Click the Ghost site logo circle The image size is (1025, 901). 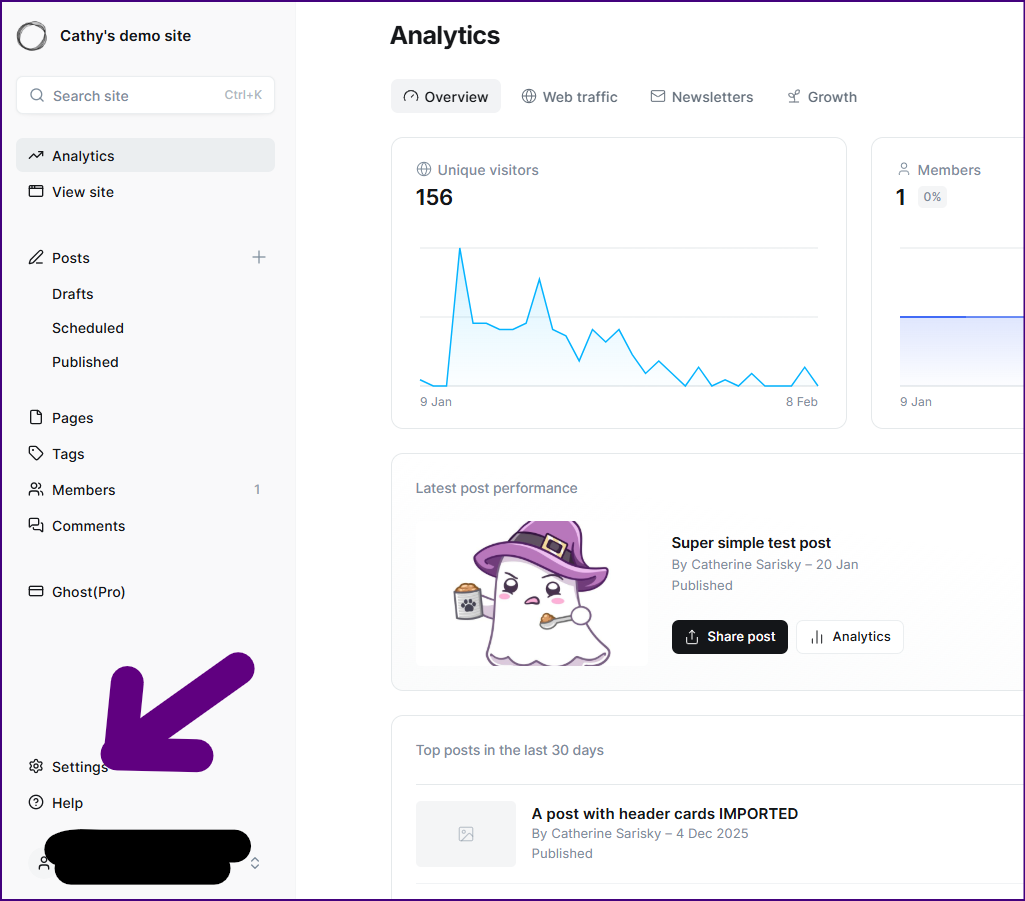coord(32,36)
